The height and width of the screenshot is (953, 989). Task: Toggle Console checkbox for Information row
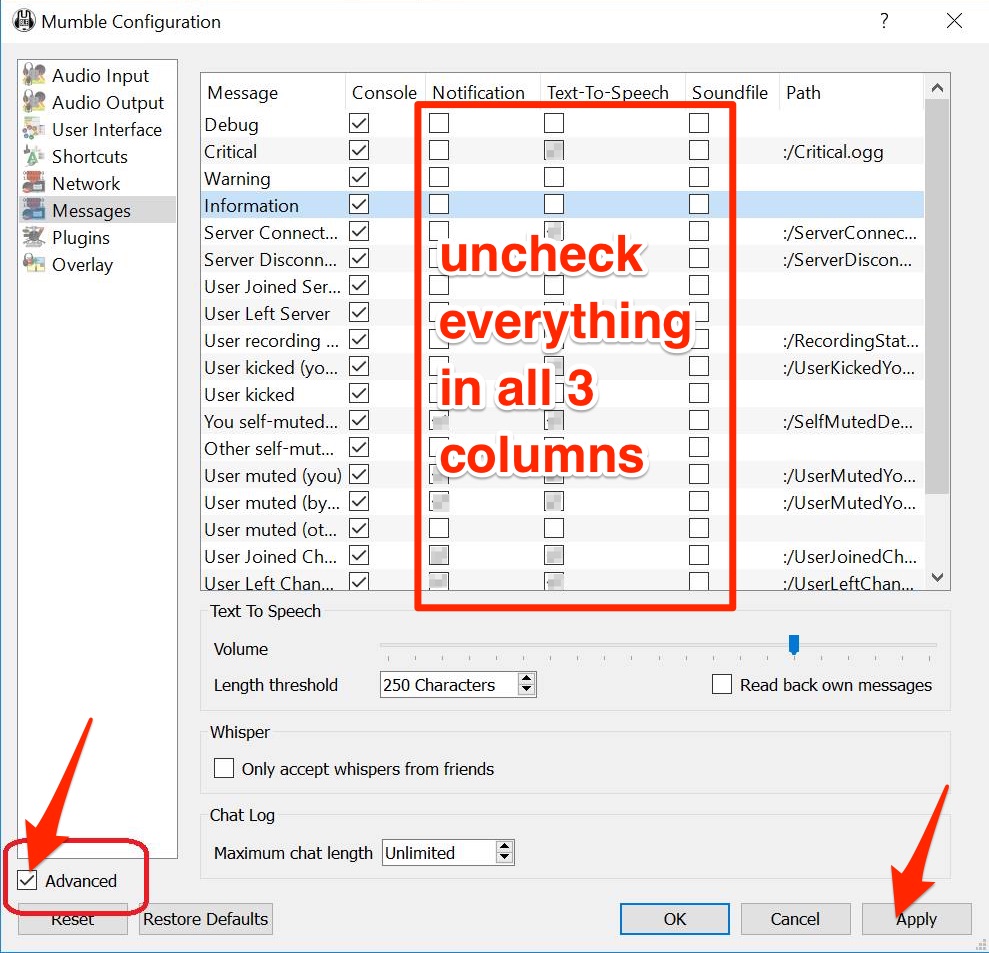click(x=359, y=204)
